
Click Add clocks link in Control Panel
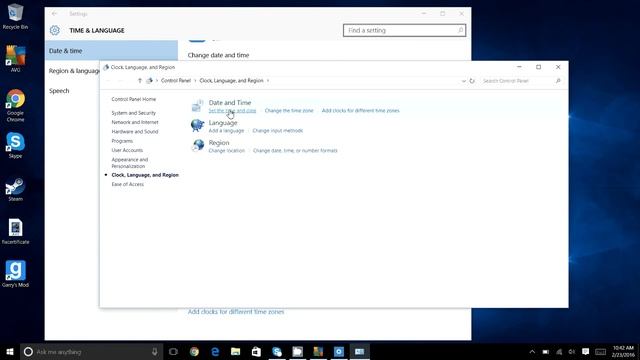tap(360, 111)
